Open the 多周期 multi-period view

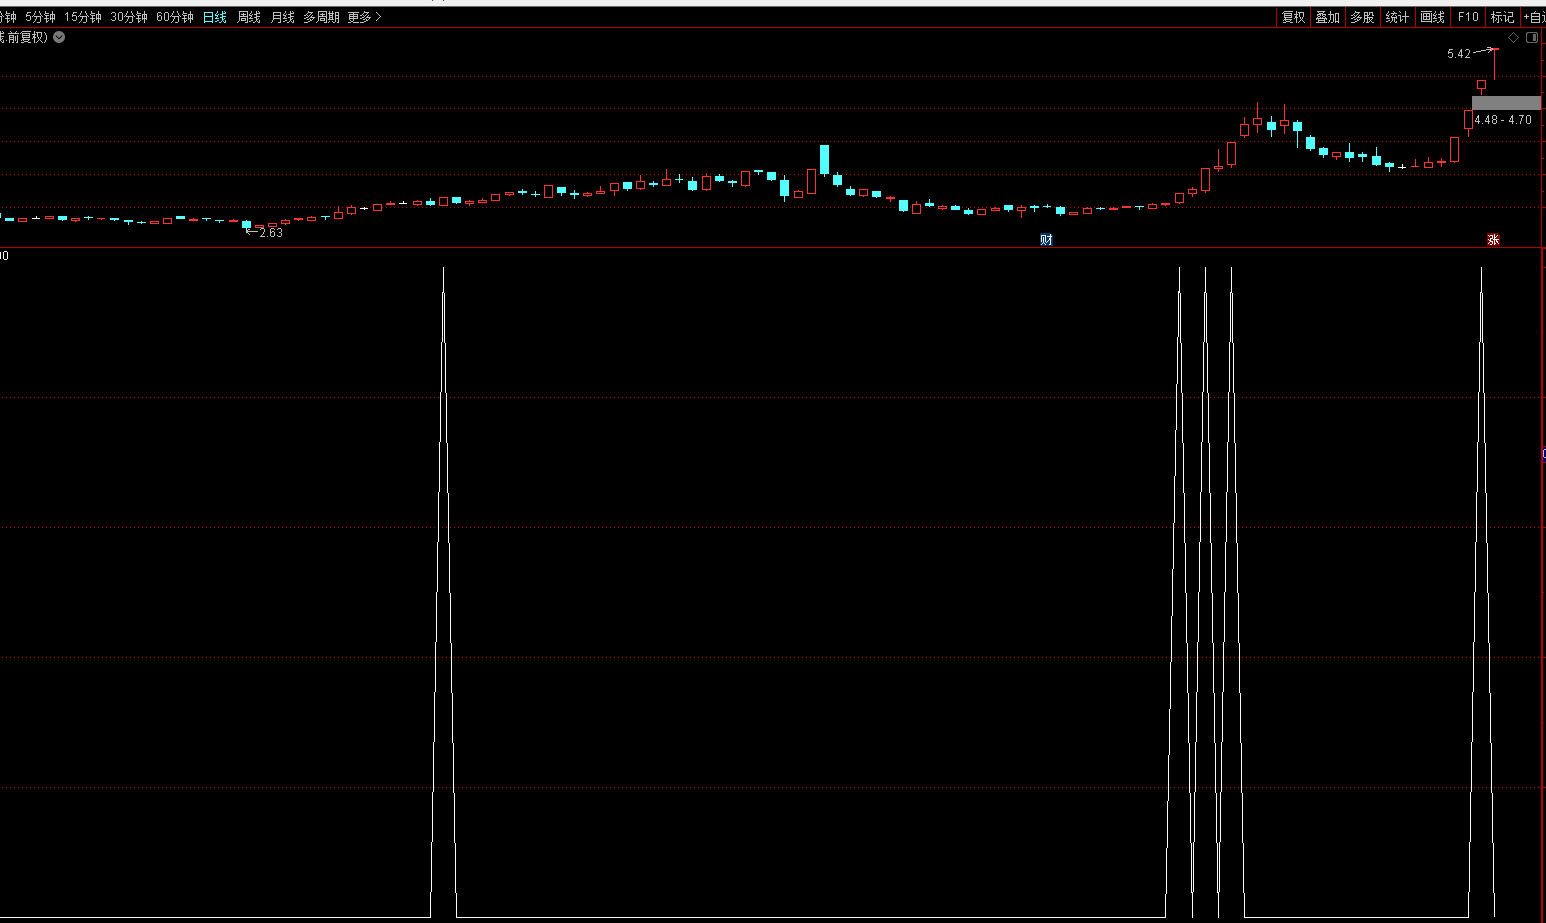click(x=321, y=17)
